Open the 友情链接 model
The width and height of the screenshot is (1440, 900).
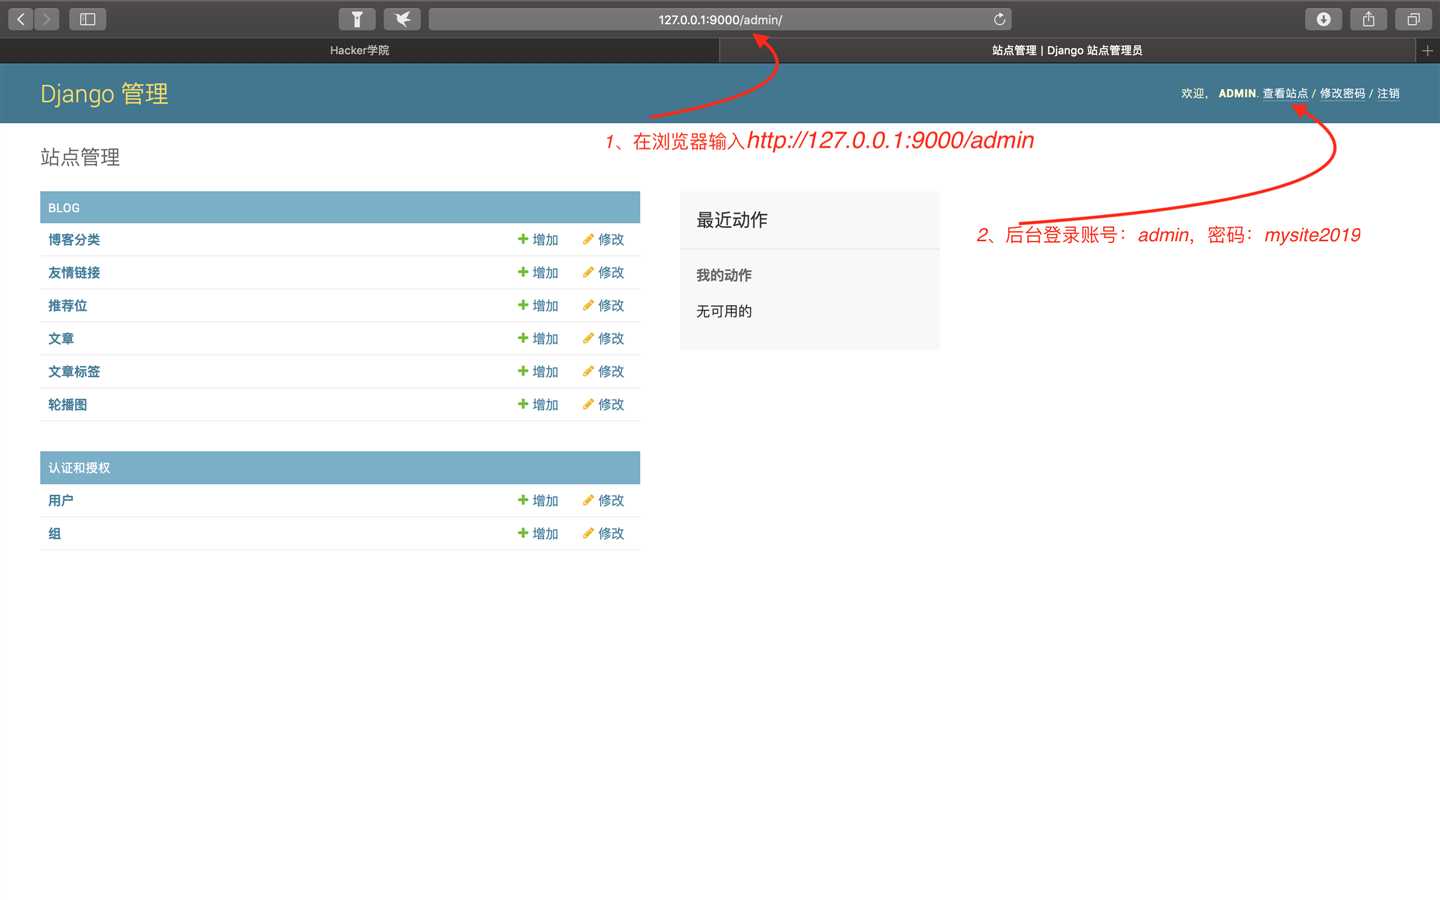(x=74, y=273)
